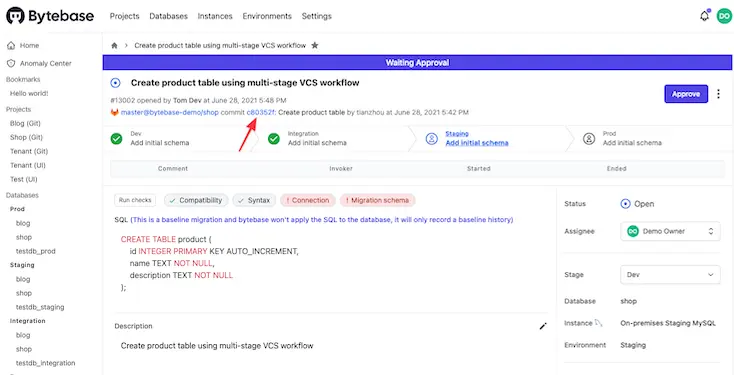The image size is (734, 375).
Task: Click the On-premises Staging MySQL instance
Action: (x=668, y=323)
